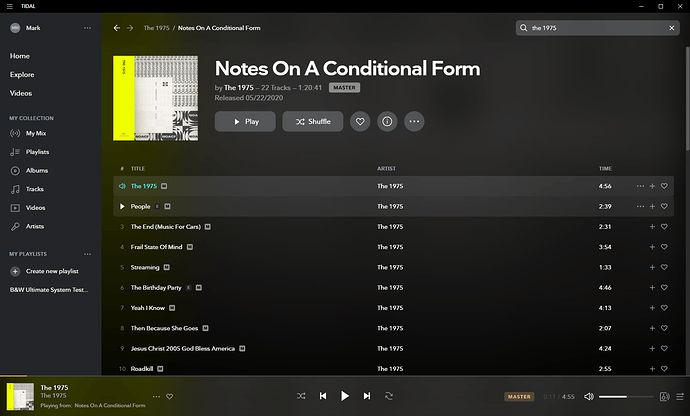Add The Birthday Party to playlist
Screen dimensions: 690x416
point(652,287)
